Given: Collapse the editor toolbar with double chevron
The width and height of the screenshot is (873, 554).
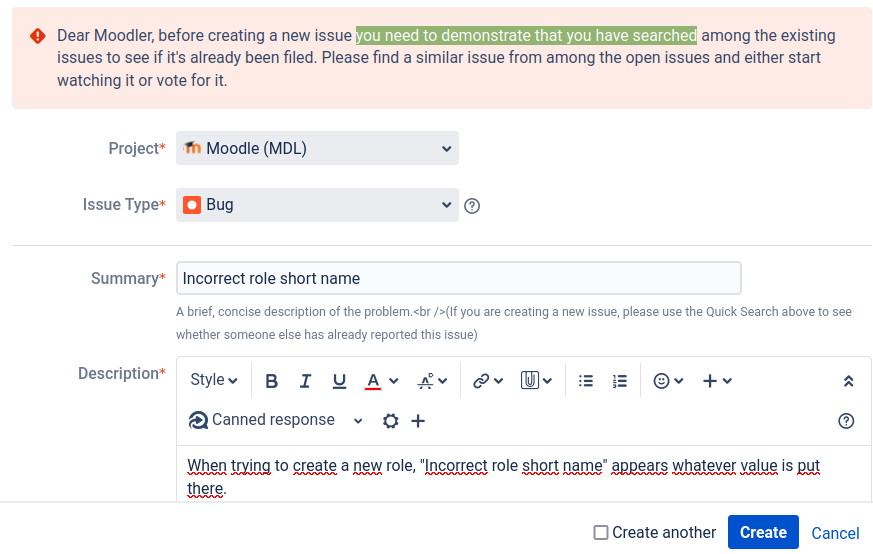Looking at the screenshot, I should (849, 381).
